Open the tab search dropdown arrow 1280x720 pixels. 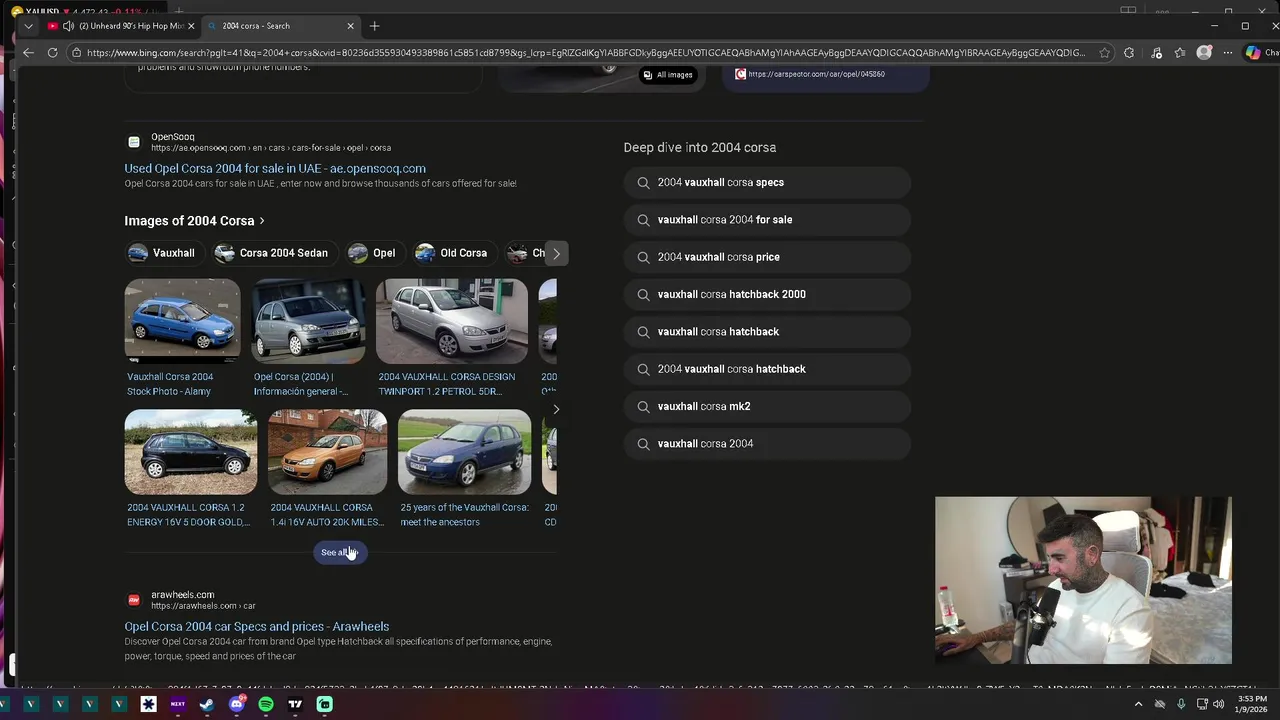(x=28, y=26)
